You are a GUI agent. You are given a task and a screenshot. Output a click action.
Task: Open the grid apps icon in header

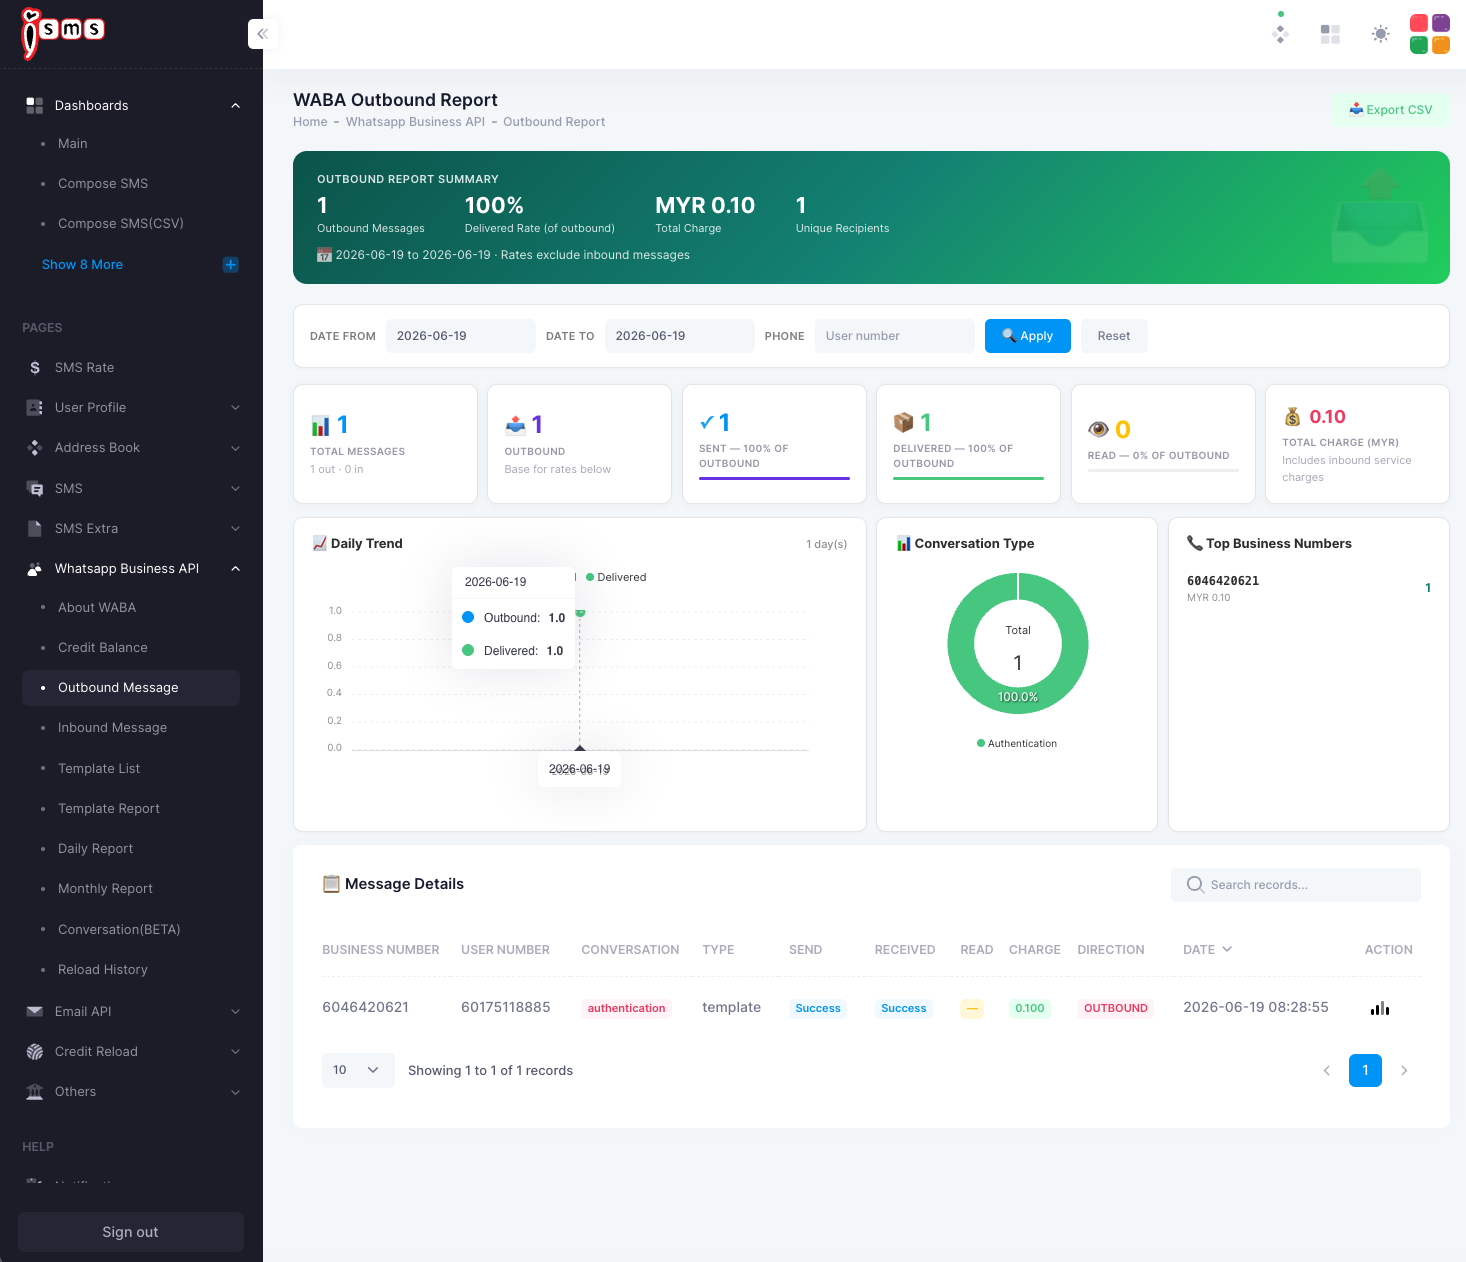[x=1330, y=34]
